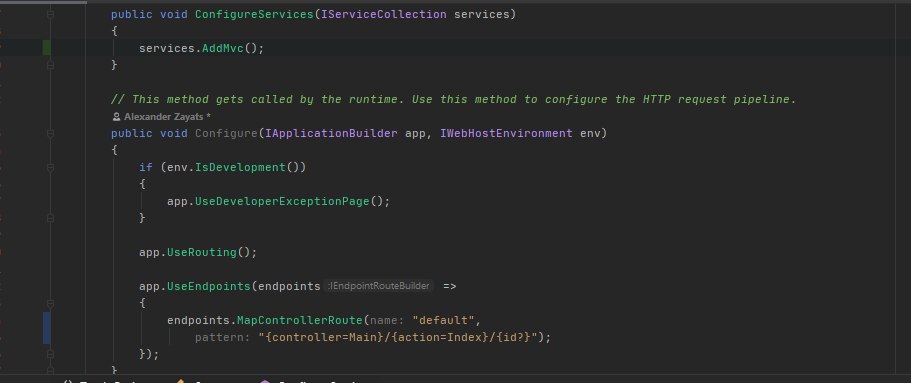The image size is (911, 383).
Task: Click the IsDevelopment method call
Action: (x=240, y=167)
